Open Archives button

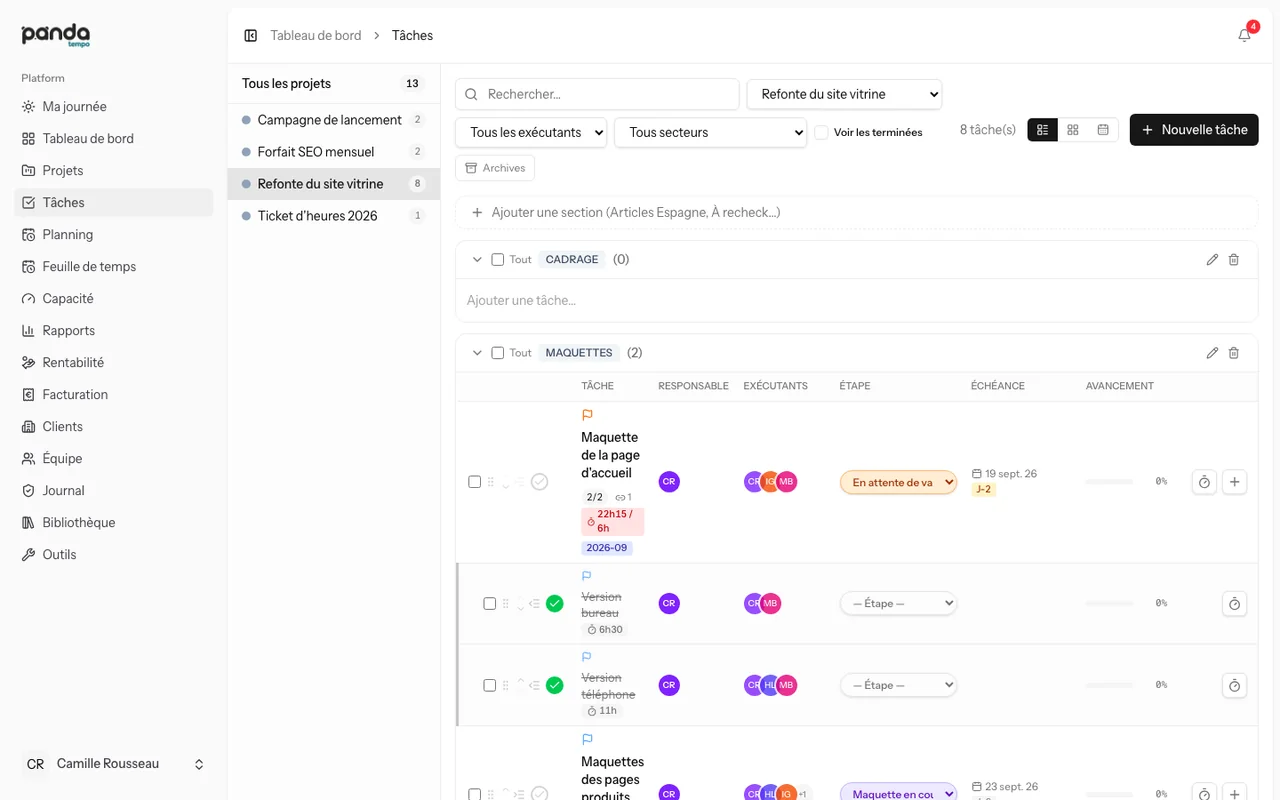tap(495, 168)
